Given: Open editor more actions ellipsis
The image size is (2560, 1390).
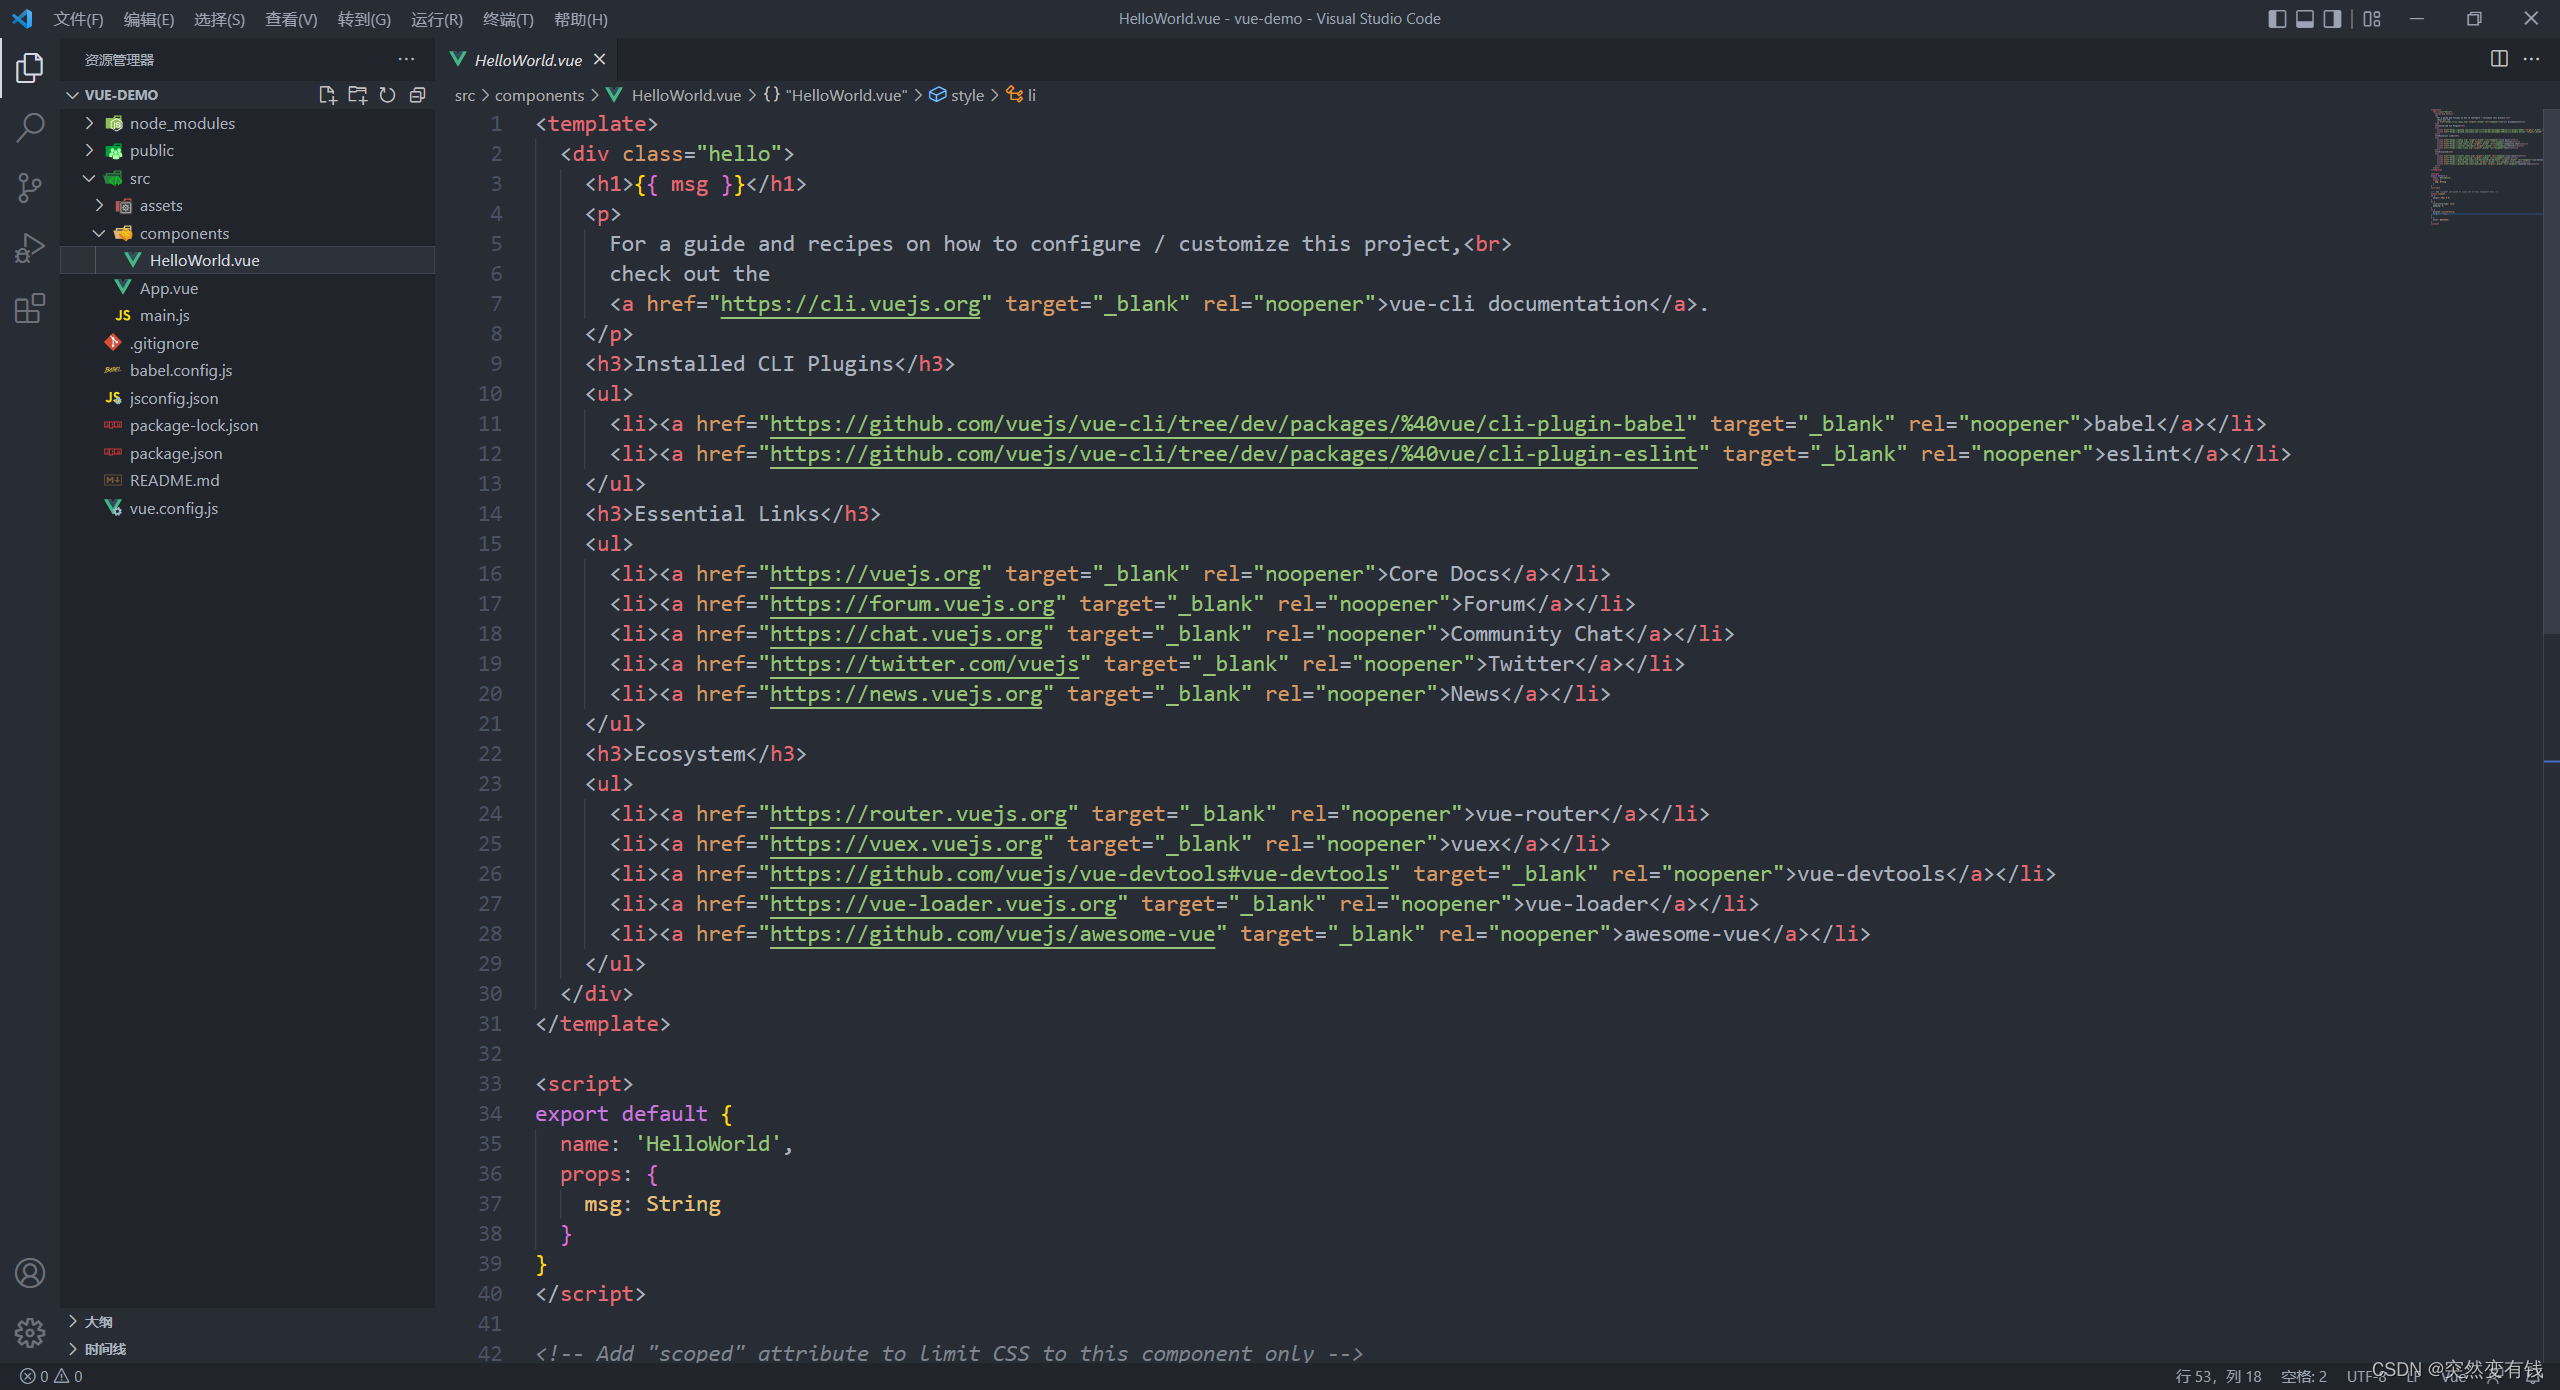Looking at the screenshot, I should coord(2531,59).
